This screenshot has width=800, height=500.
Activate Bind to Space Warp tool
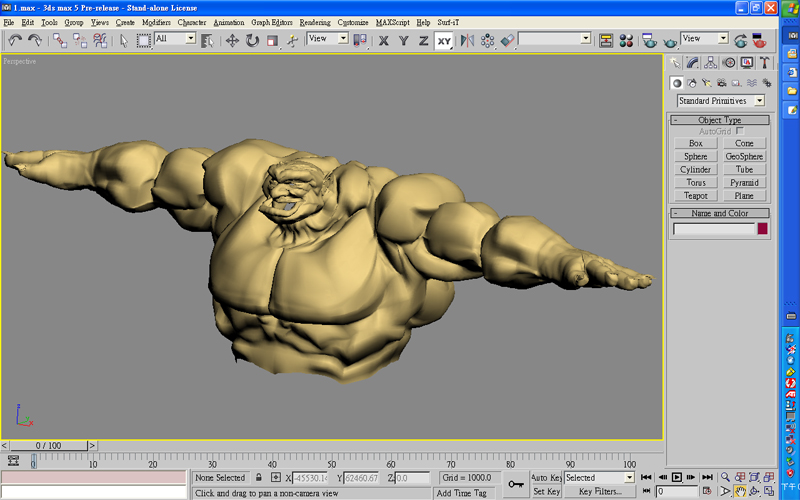100,40
